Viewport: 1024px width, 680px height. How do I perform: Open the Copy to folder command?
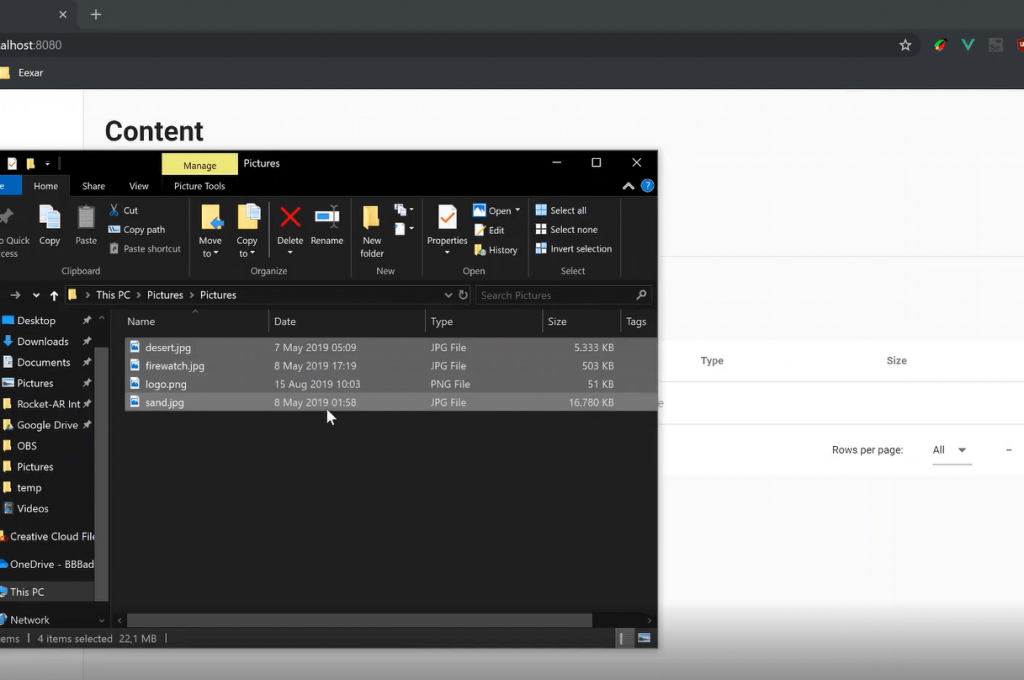pos(247,231)
